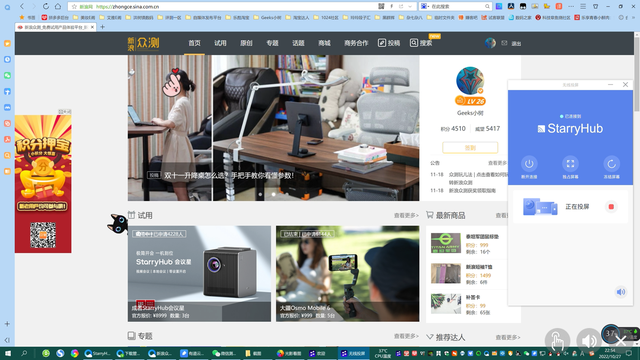Open the 搜索 search icon in site navigation
The height and width of the screenshot is (360, 640).
tap(413, 43)
